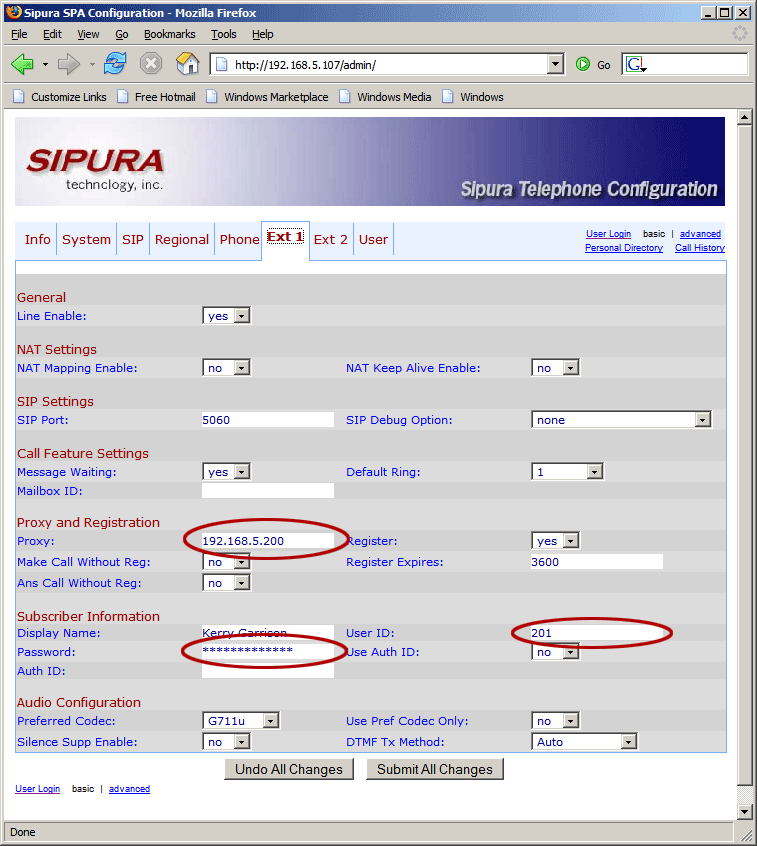The height and width of the screenshot is (846, 757).
Task: Open the Customize Links bookmark
Action: [x=60, y=97]
